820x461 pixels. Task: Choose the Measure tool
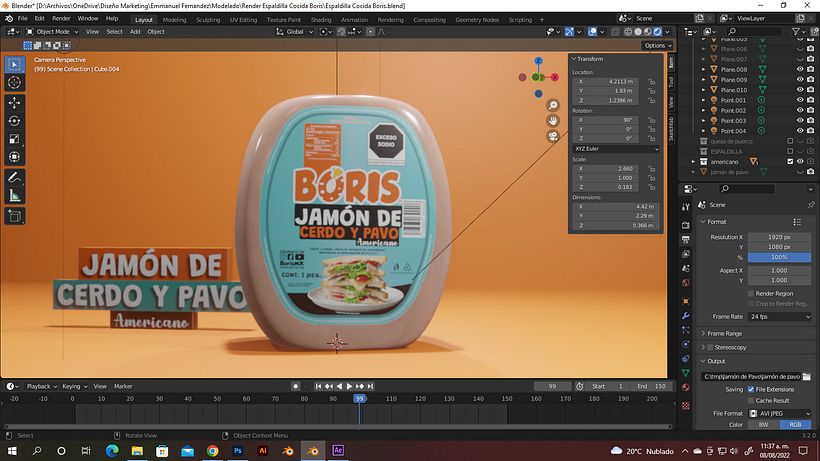[14, 196]
